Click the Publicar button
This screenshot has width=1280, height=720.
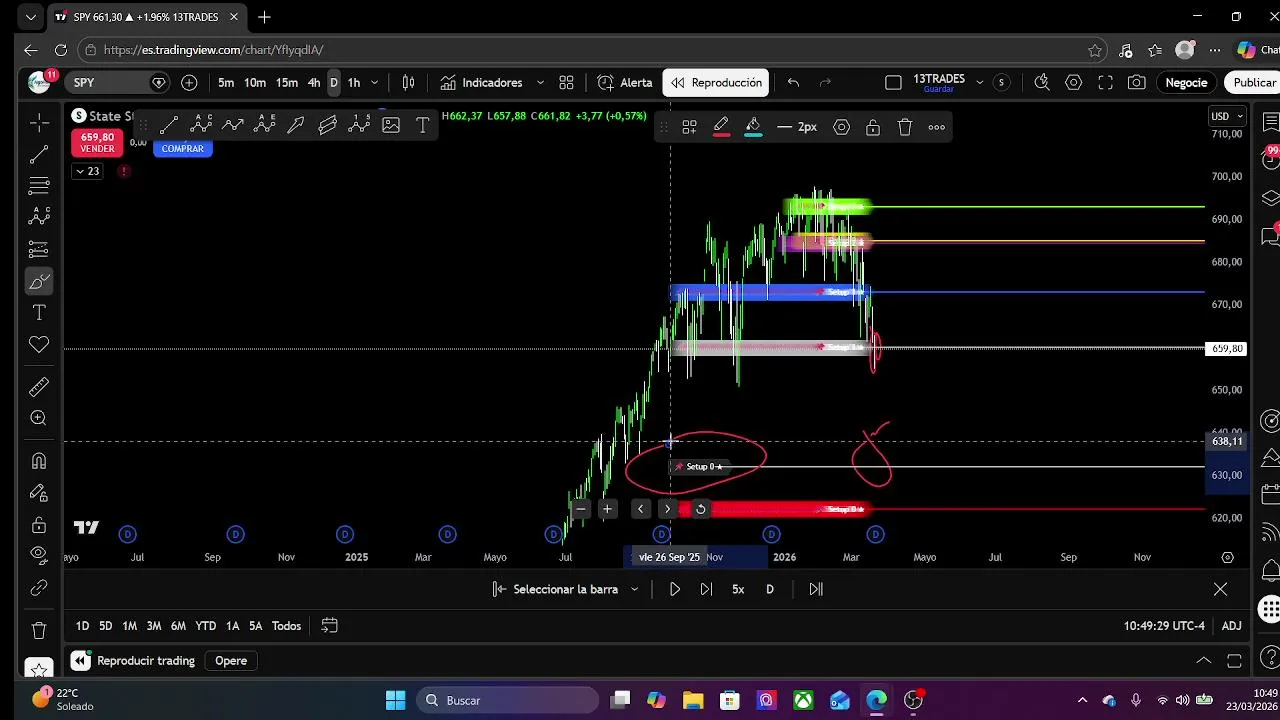[x=1253, y=83]
